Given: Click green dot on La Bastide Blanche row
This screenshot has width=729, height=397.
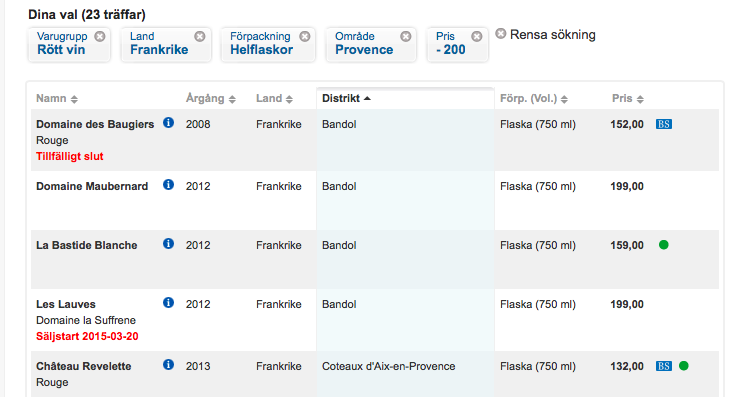Looking at the screenshot, I should [664, 245].
